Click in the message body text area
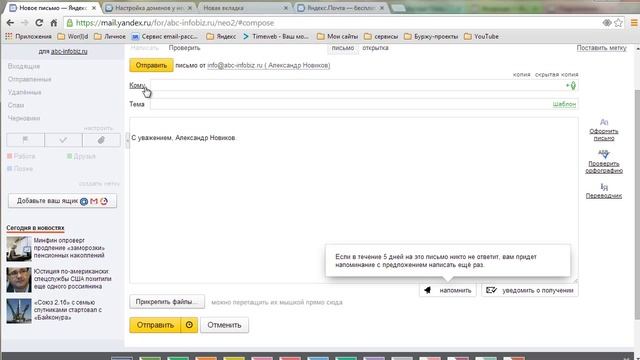 click(x=353, y=200)
